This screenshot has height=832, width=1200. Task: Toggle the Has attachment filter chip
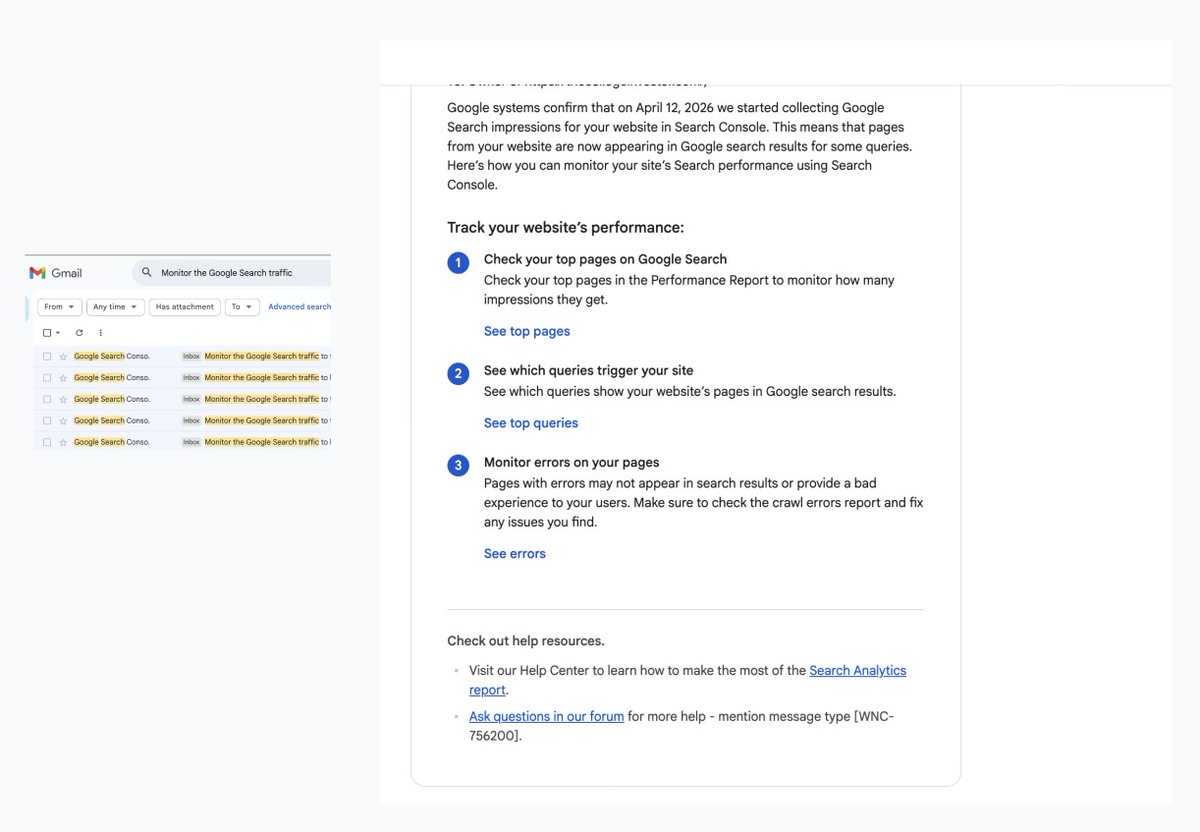point(185,307)
